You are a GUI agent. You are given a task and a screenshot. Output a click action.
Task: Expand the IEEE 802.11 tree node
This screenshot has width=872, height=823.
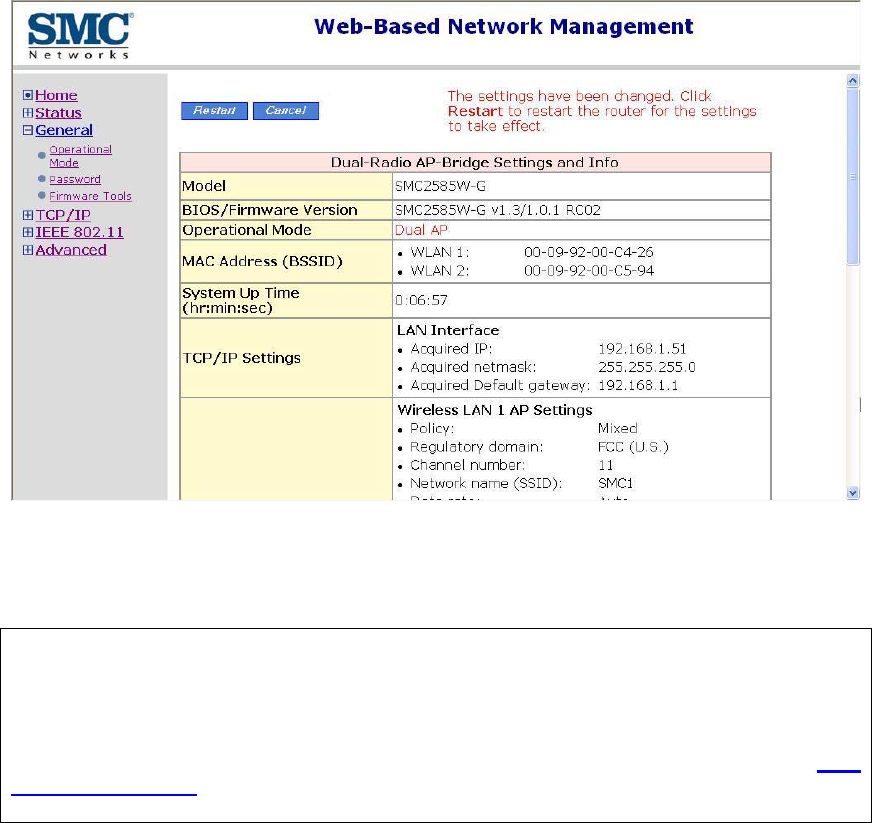[x=28, y=232]
